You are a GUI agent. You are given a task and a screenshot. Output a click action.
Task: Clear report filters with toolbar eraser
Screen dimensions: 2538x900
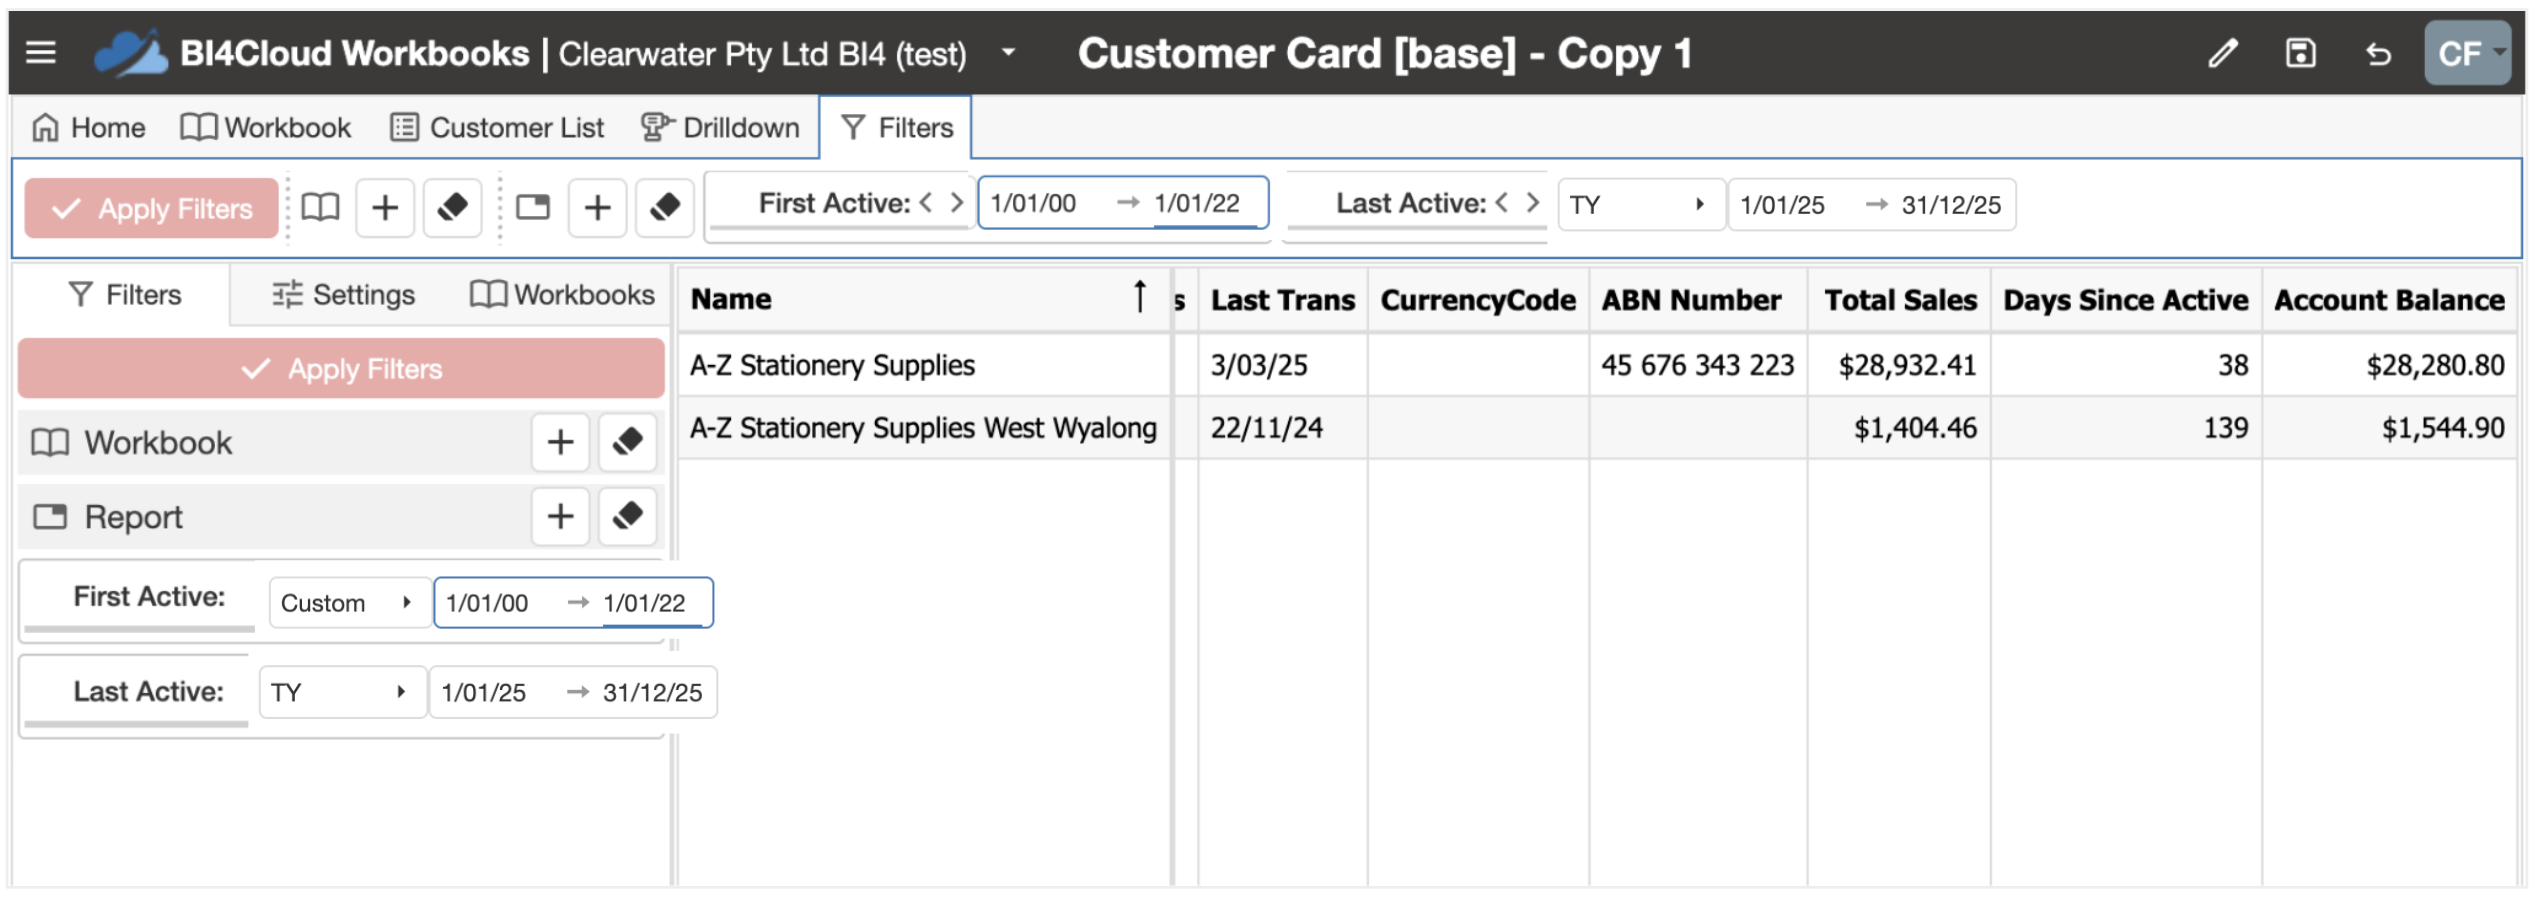(665, 208)
